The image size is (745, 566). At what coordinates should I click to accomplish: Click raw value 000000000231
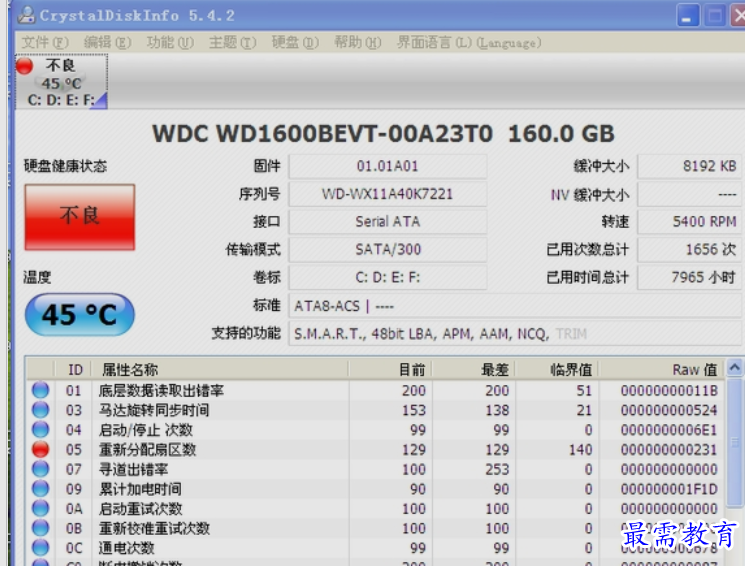point(669,450)
